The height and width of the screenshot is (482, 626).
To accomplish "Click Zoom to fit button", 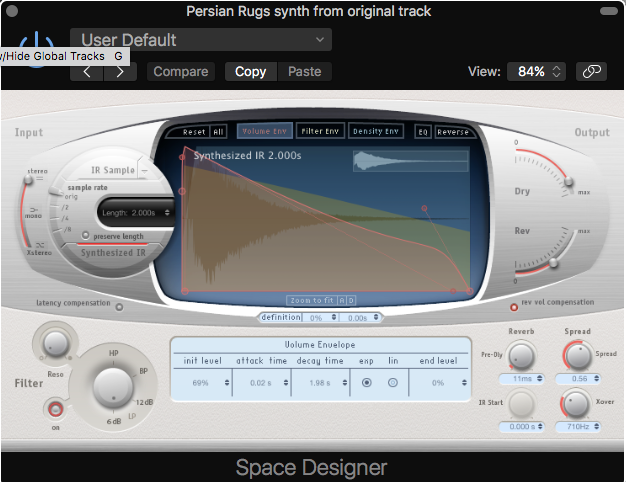I will [x=311, y=300].
